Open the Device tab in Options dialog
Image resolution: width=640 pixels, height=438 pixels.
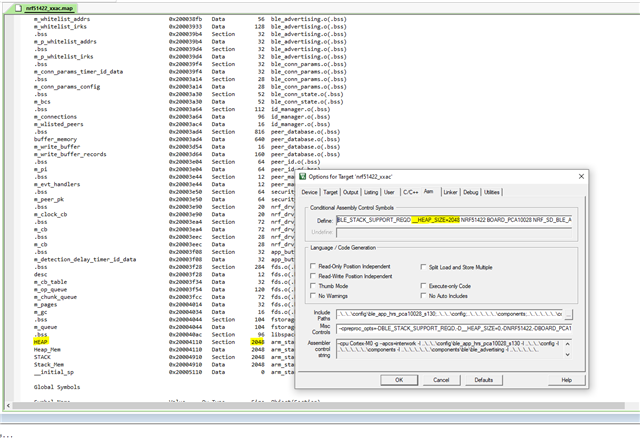click(309, 192)
